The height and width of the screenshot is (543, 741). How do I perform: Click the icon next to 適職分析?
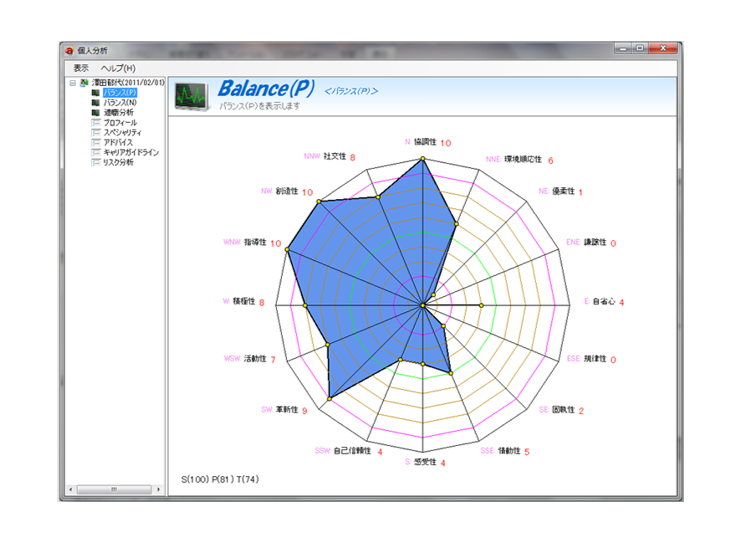click(96, 113)
